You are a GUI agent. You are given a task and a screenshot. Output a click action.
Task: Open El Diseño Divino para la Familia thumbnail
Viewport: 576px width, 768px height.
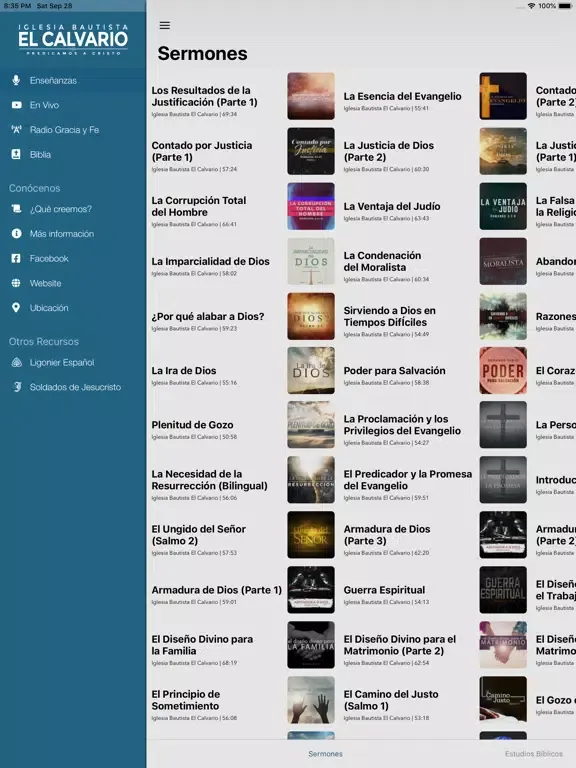pos(311,645)
